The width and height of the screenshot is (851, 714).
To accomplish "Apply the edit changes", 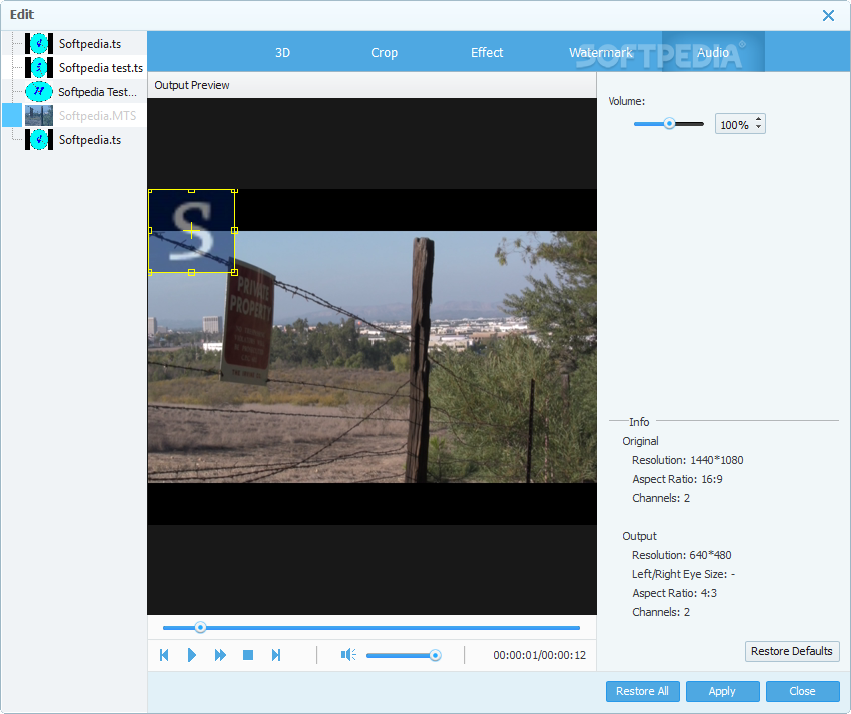I will (x=722, y=691).
